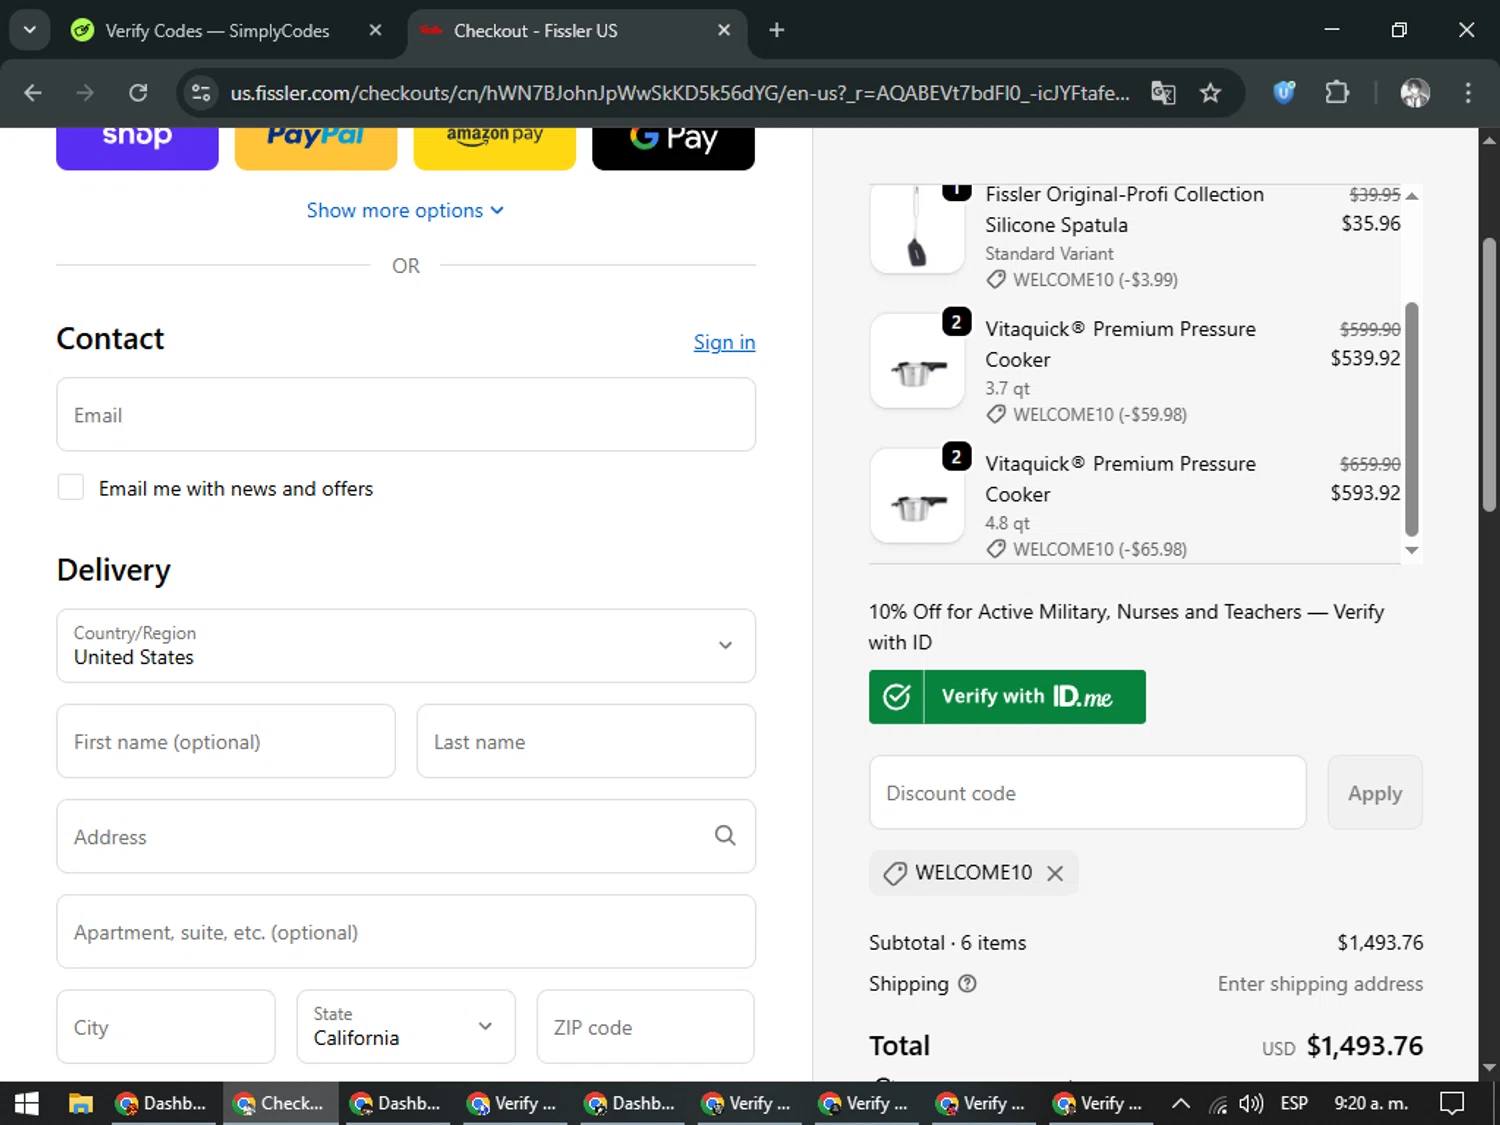This screenshot has width=1500, height=1125.
Task: Click the 9:20 a. m. clock
Action: point(1371,1103)
